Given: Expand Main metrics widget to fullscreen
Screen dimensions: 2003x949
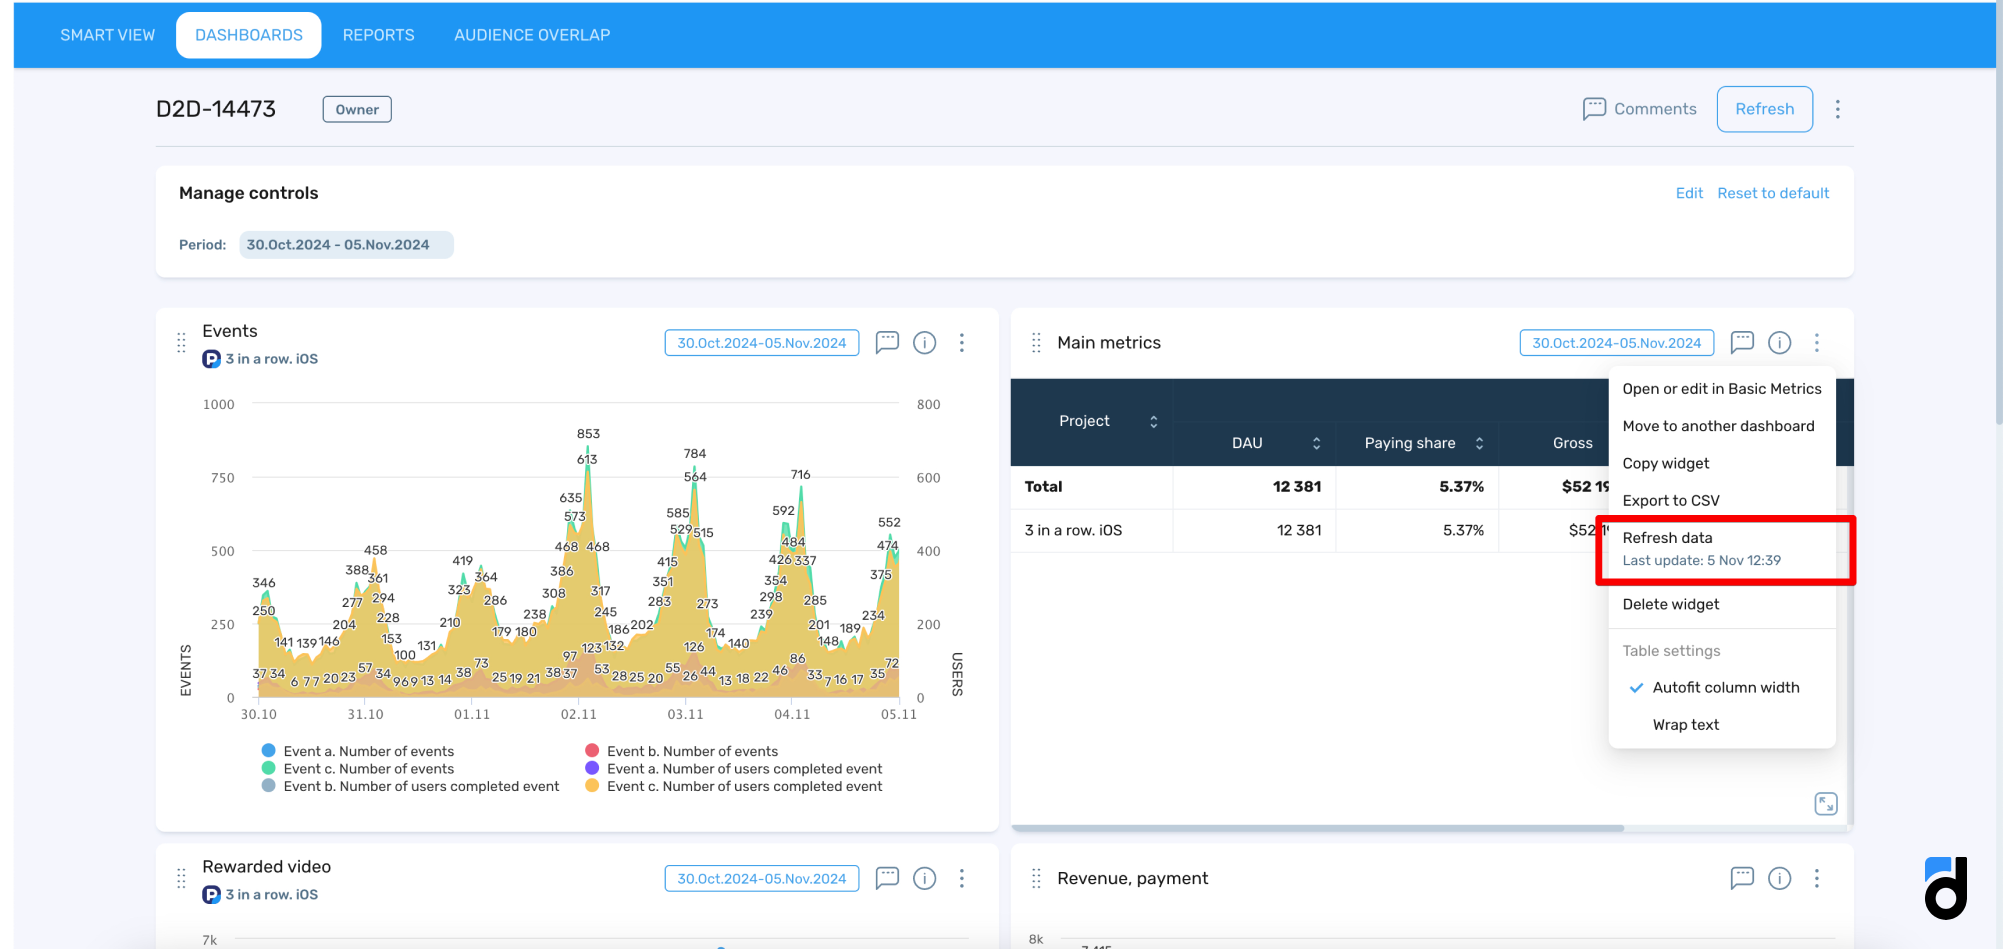Looking at the screenshot, I should (1826, 803).
